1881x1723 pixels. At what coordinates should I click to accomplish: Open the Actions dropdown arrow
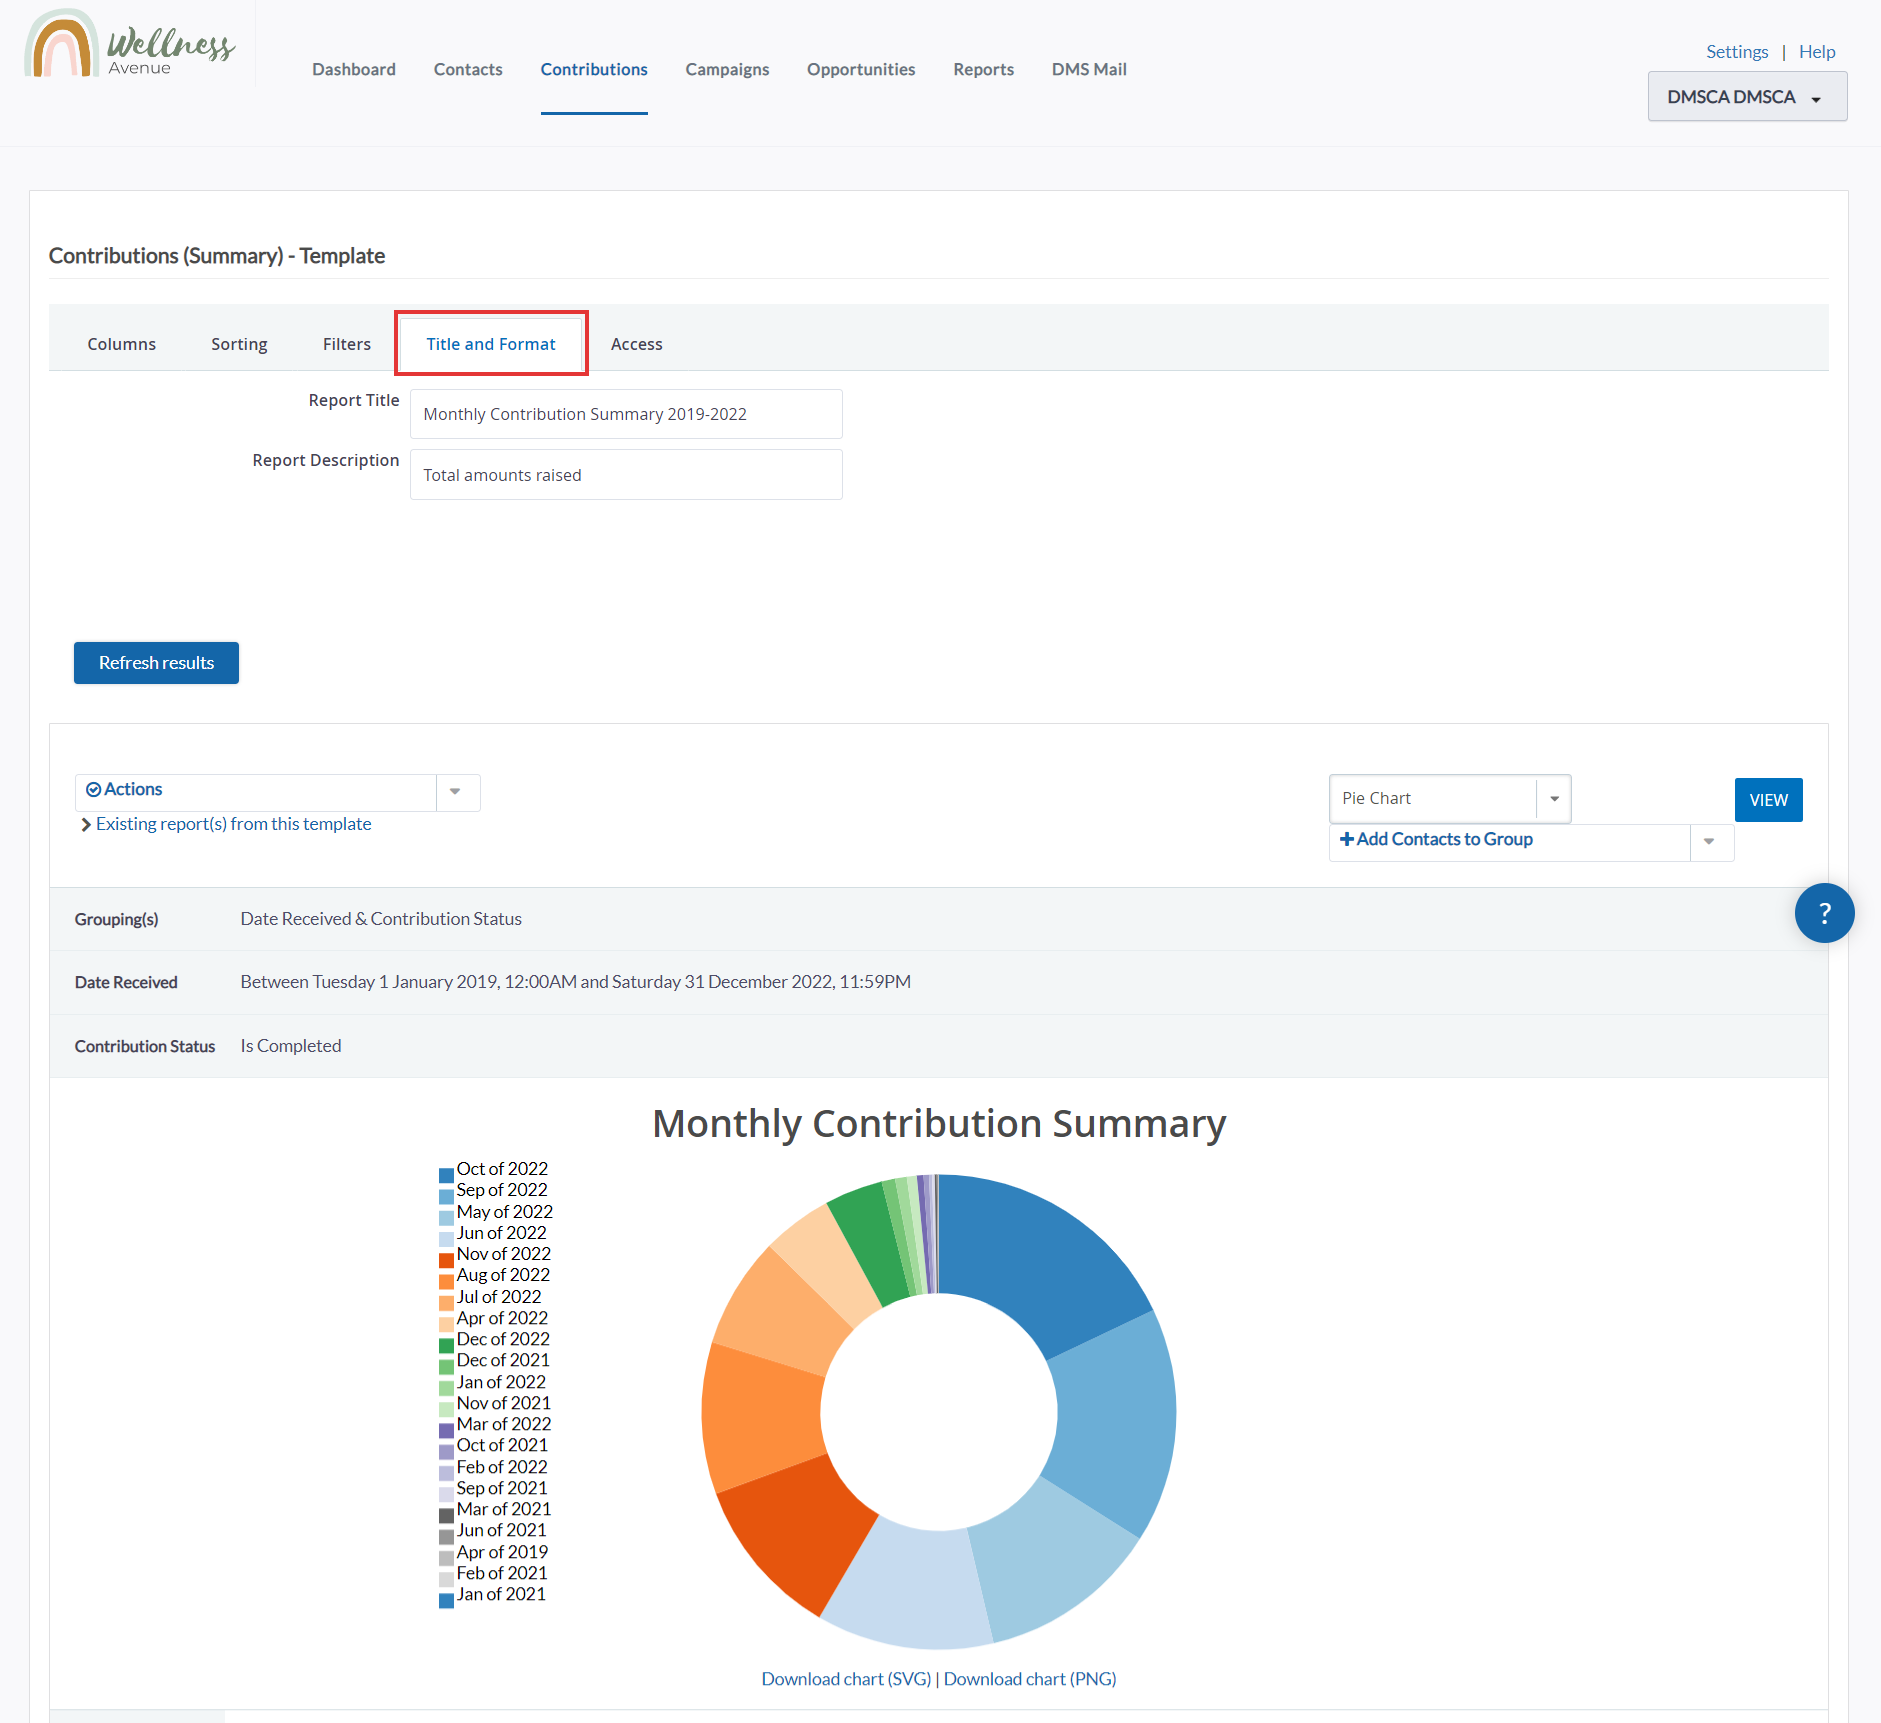456,792
